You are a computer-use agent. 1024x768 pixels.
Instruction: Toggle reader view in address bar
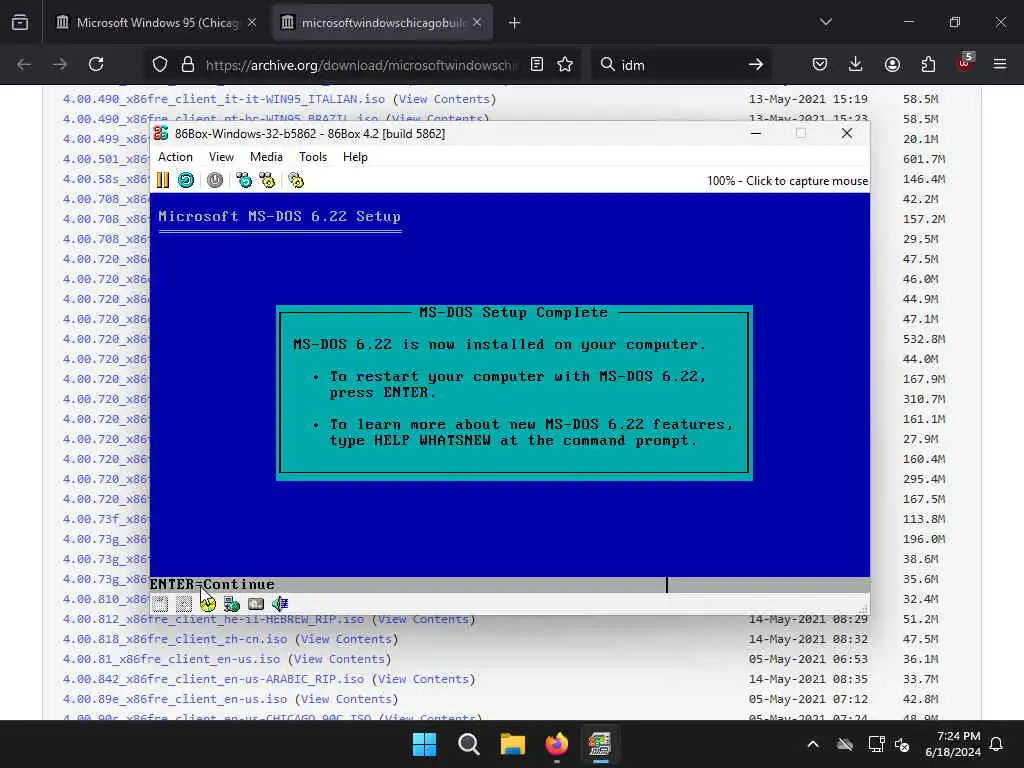tap(537, 64)
